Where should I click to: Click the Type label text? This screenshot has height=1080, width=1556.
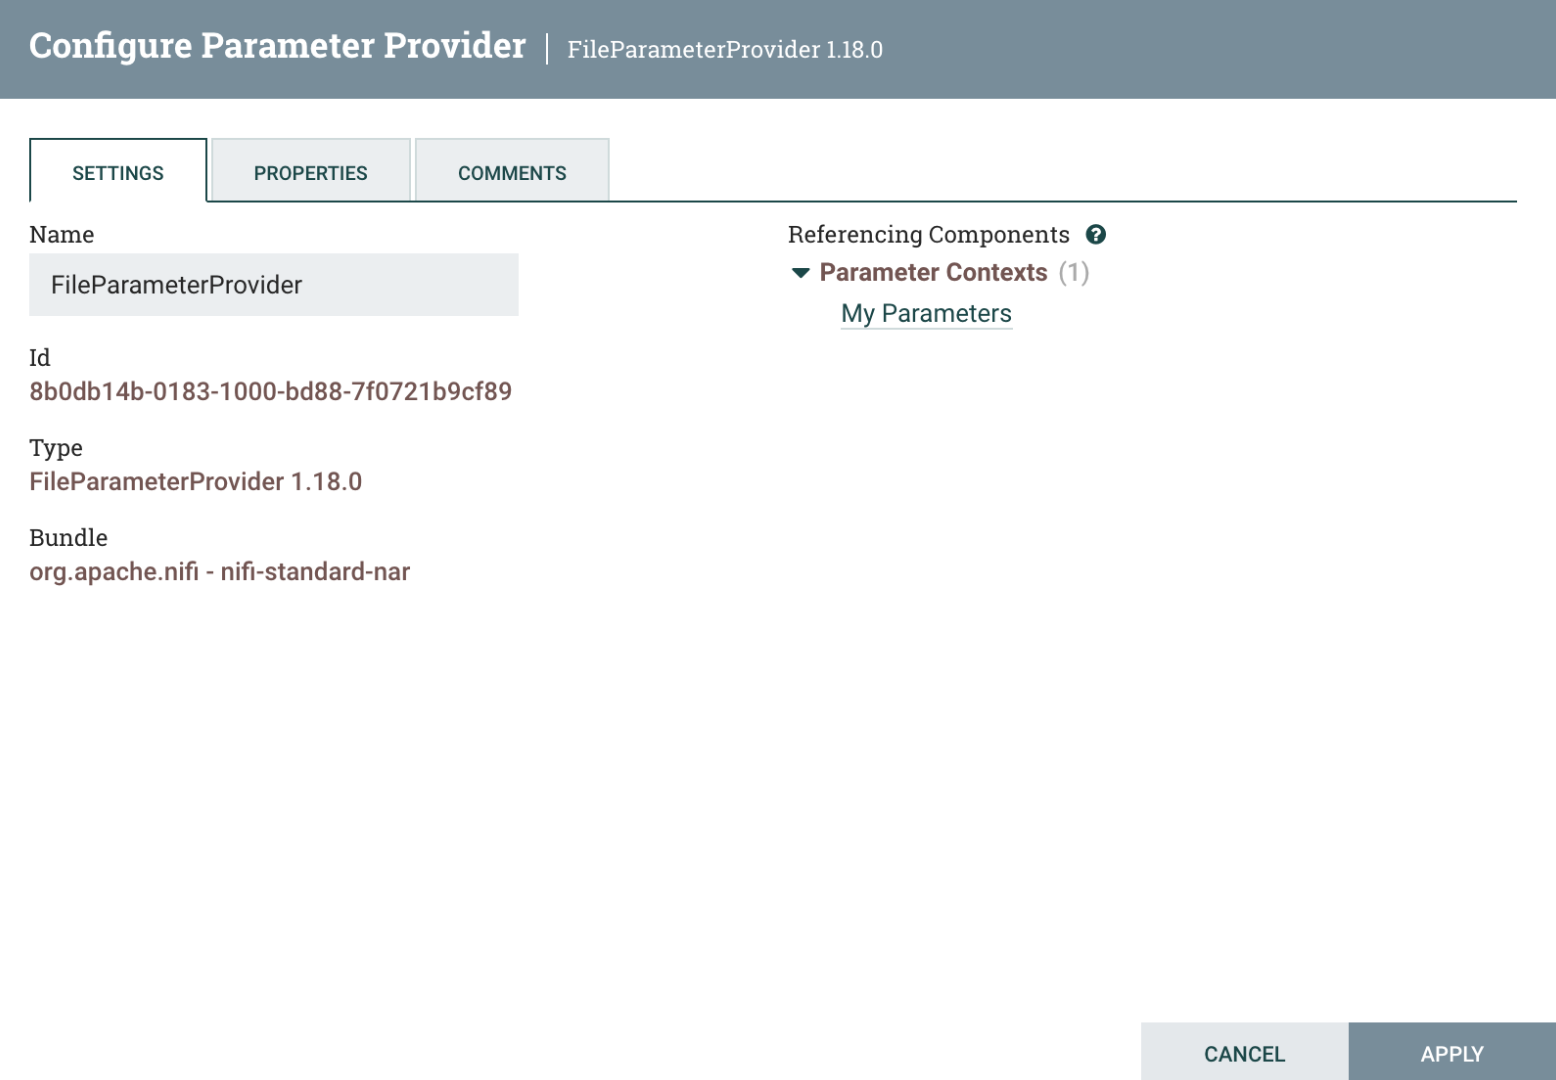coord(56,448)
